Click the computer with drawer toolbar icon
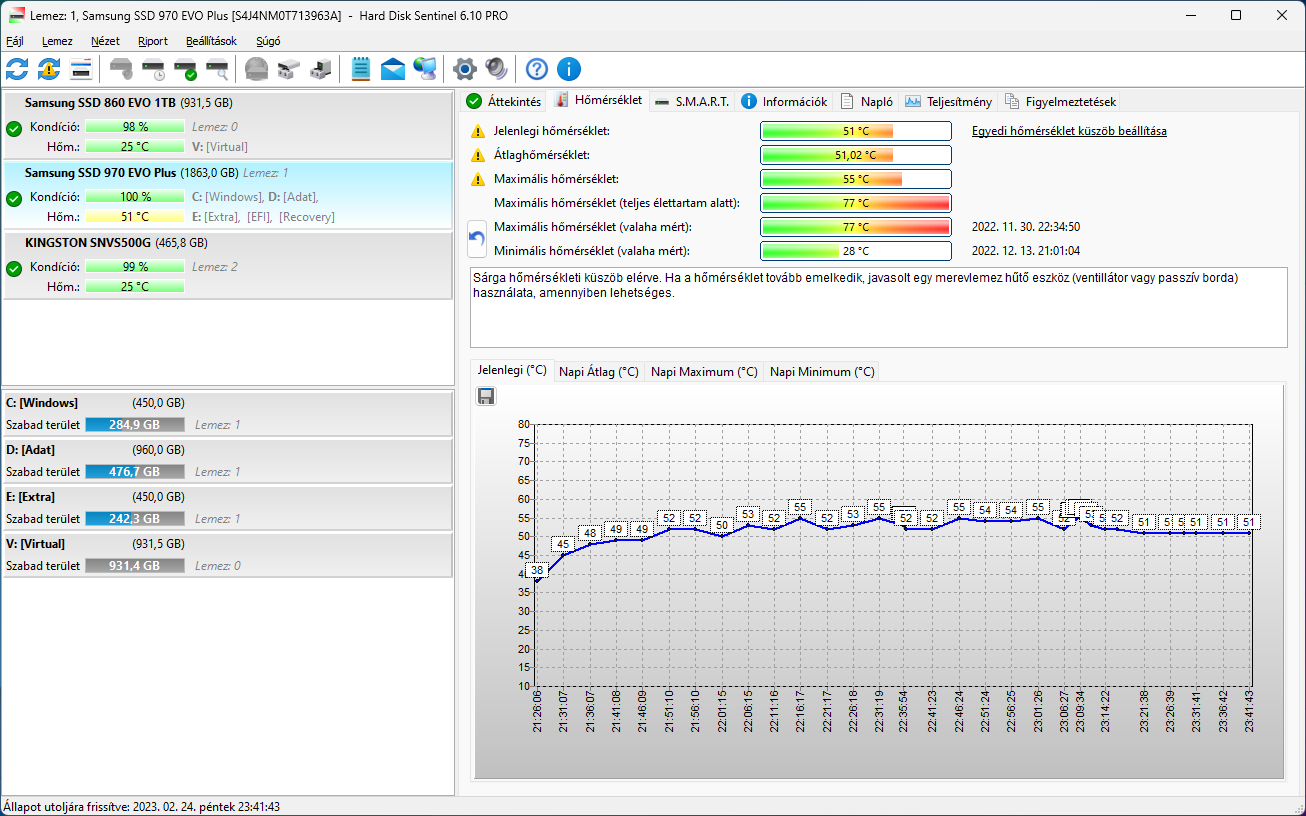 coord(321,69)
